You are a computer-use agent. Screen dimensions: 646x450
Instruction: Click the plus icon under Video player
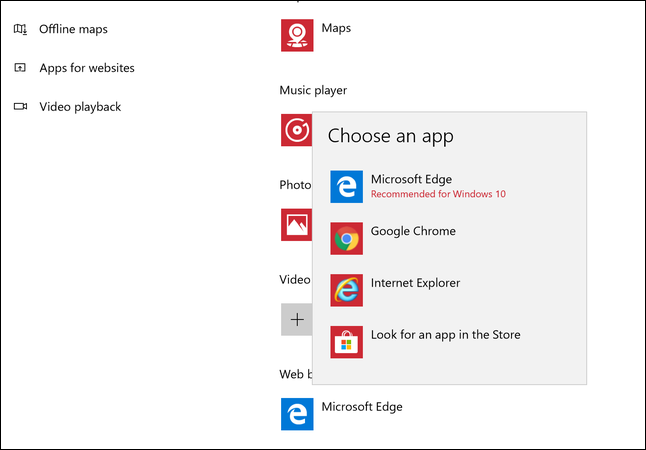tap(296, 319)
